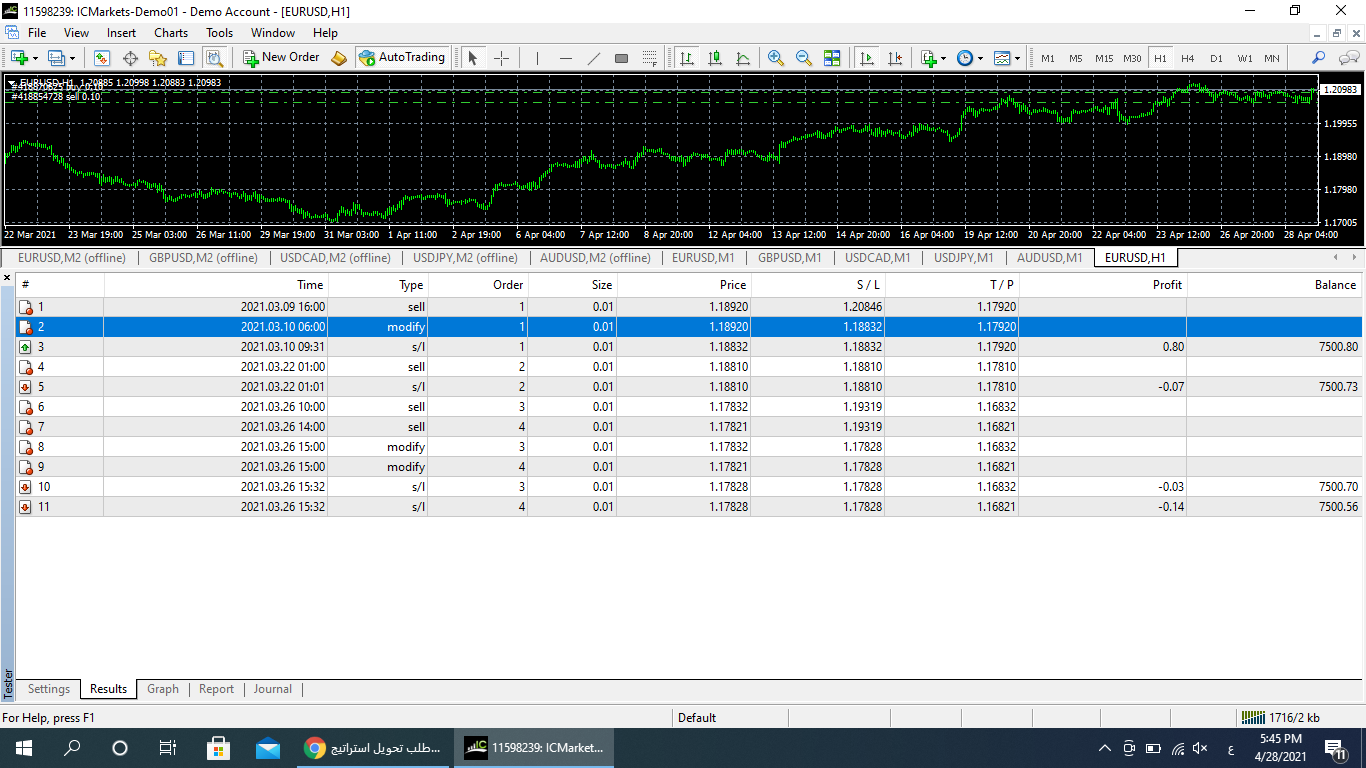Image resolution: width=1366 pixels, height=768 pixels.
Task: Open the New Chart toolbar icon
Action: click(x=19, y=58)
